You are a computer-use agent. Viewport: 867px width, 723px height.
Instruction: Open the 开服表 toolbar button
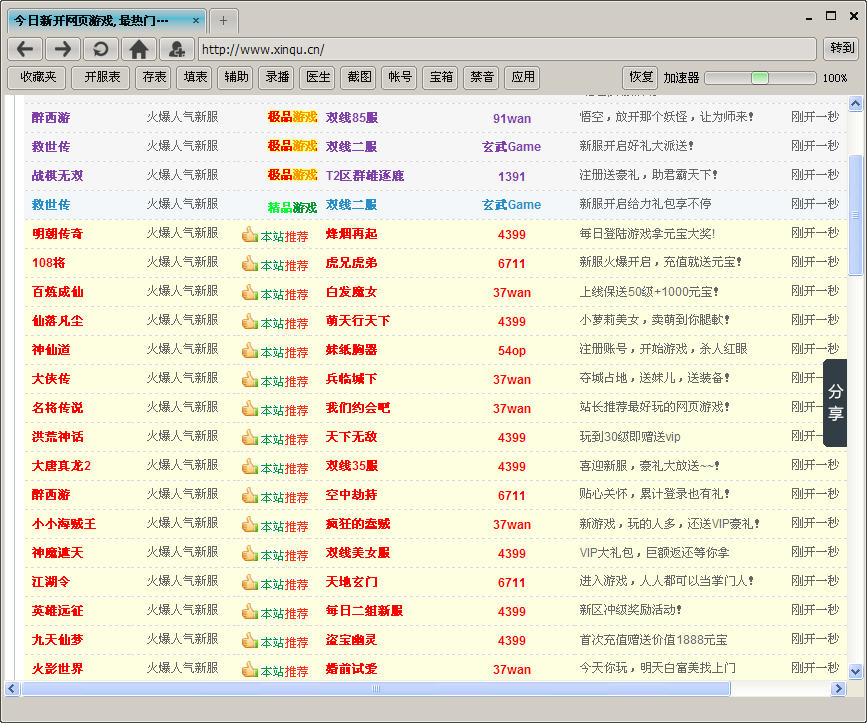pyautogui.click(x=101, y=77)
